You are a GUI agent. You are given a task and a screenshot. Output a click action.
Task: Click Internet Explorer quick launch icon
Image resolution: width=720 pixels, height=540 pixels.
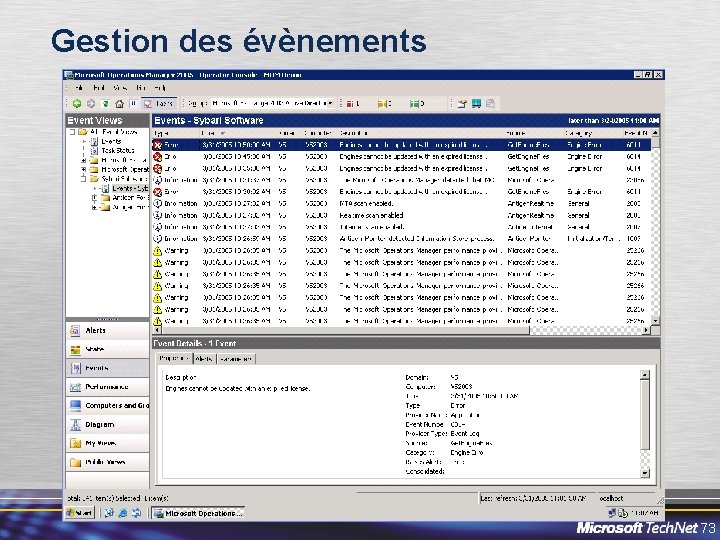tap(122, 513)
